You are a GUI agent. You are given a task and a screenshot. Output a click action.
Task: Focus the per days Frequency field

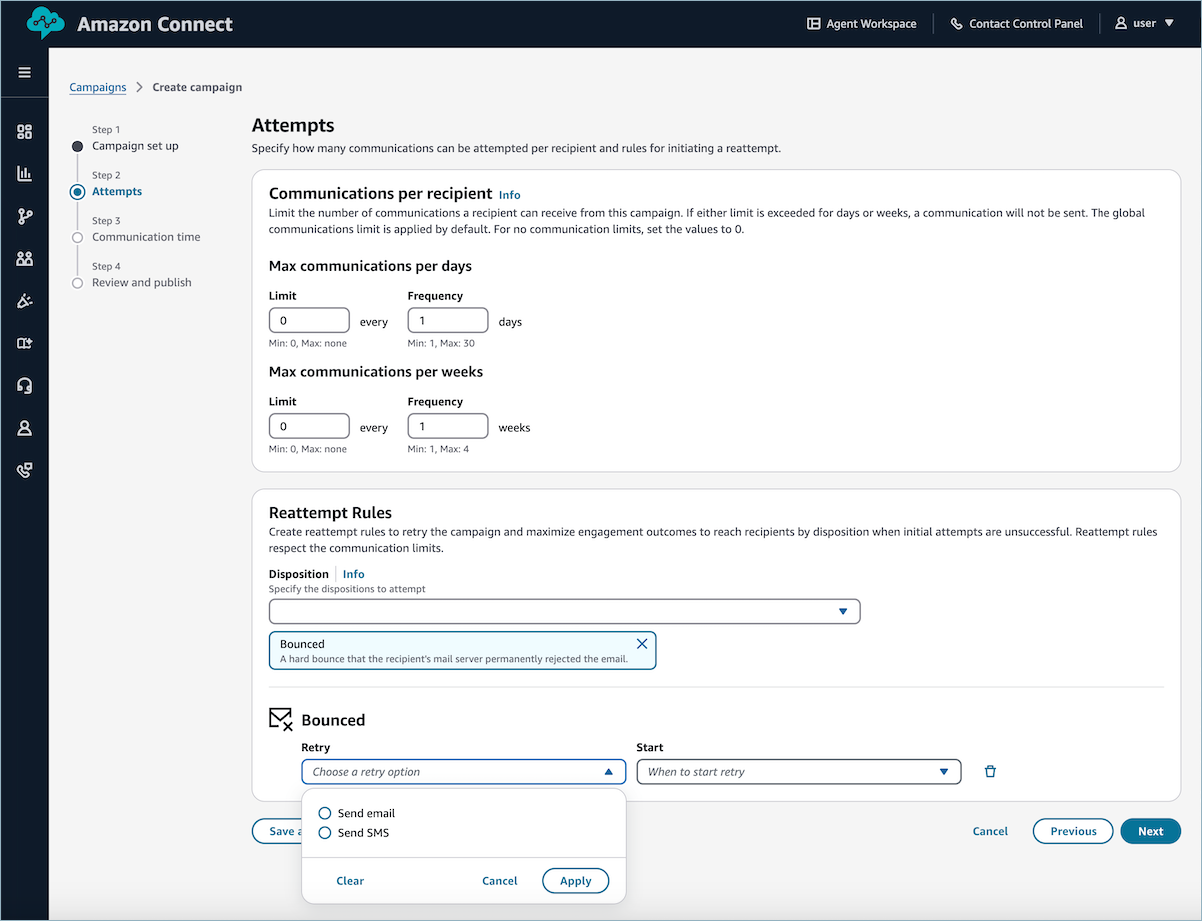pyautogui.click(x=448, y=321)
